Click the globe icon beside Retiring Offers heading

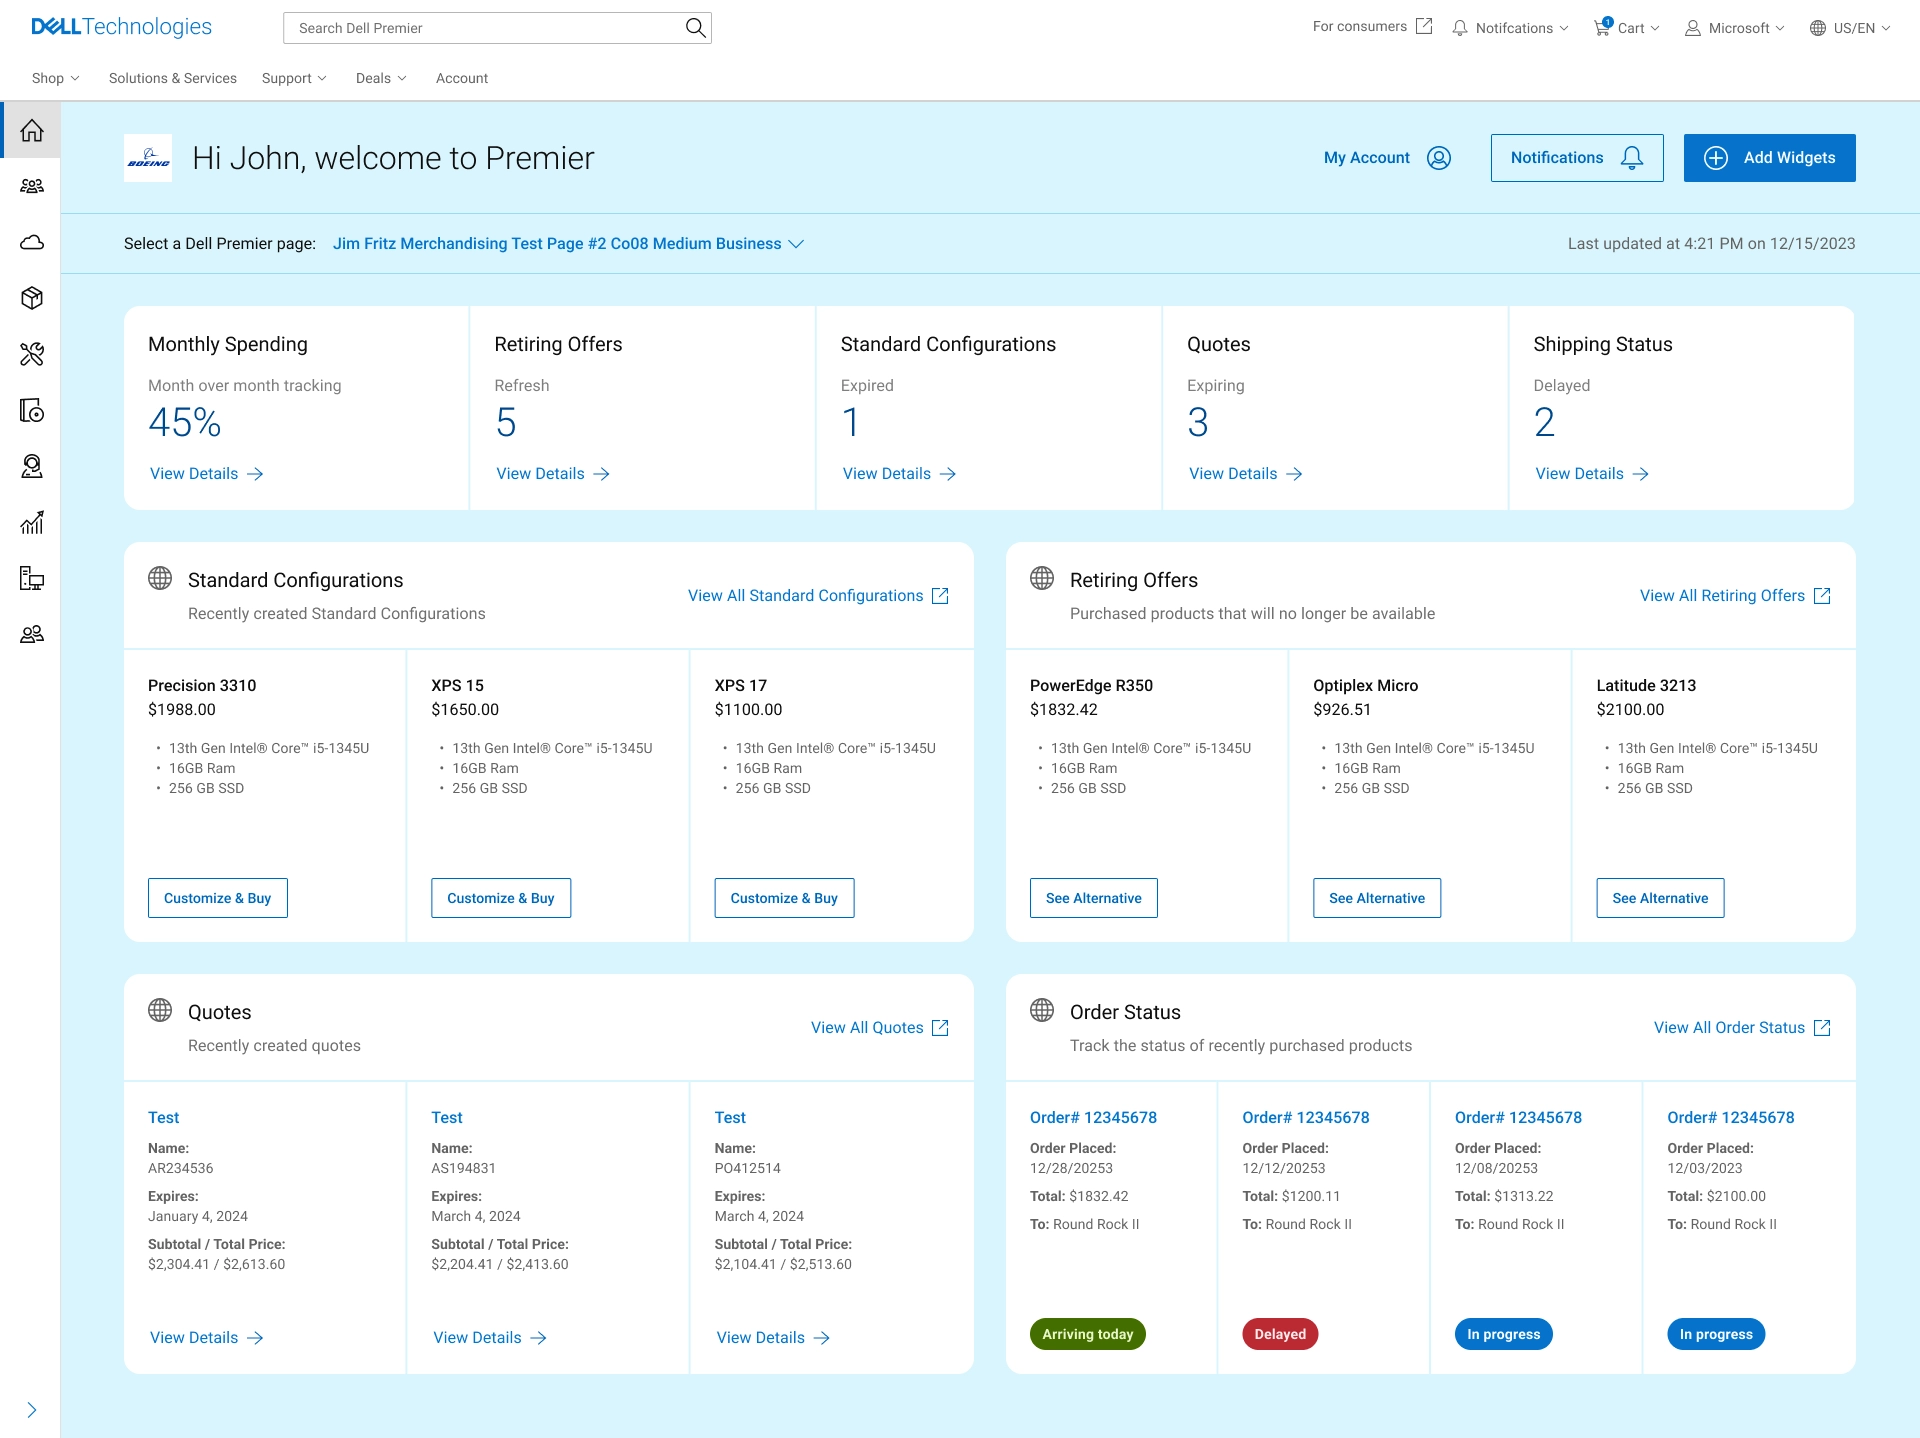1042,578
